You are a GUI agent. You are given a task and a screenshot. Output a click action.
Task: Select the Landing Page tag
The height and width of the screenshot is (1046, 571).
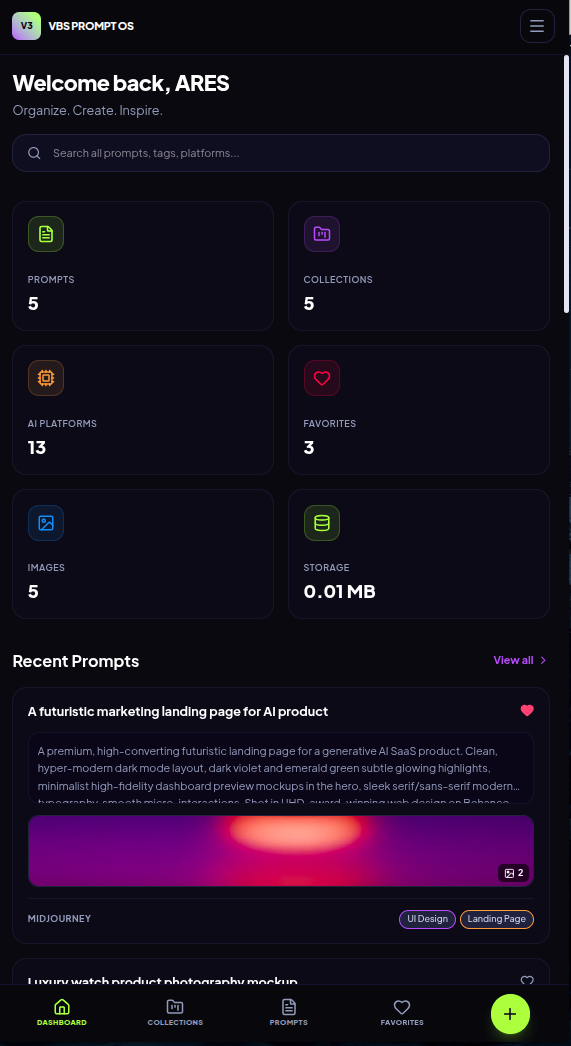pos(497,919)
